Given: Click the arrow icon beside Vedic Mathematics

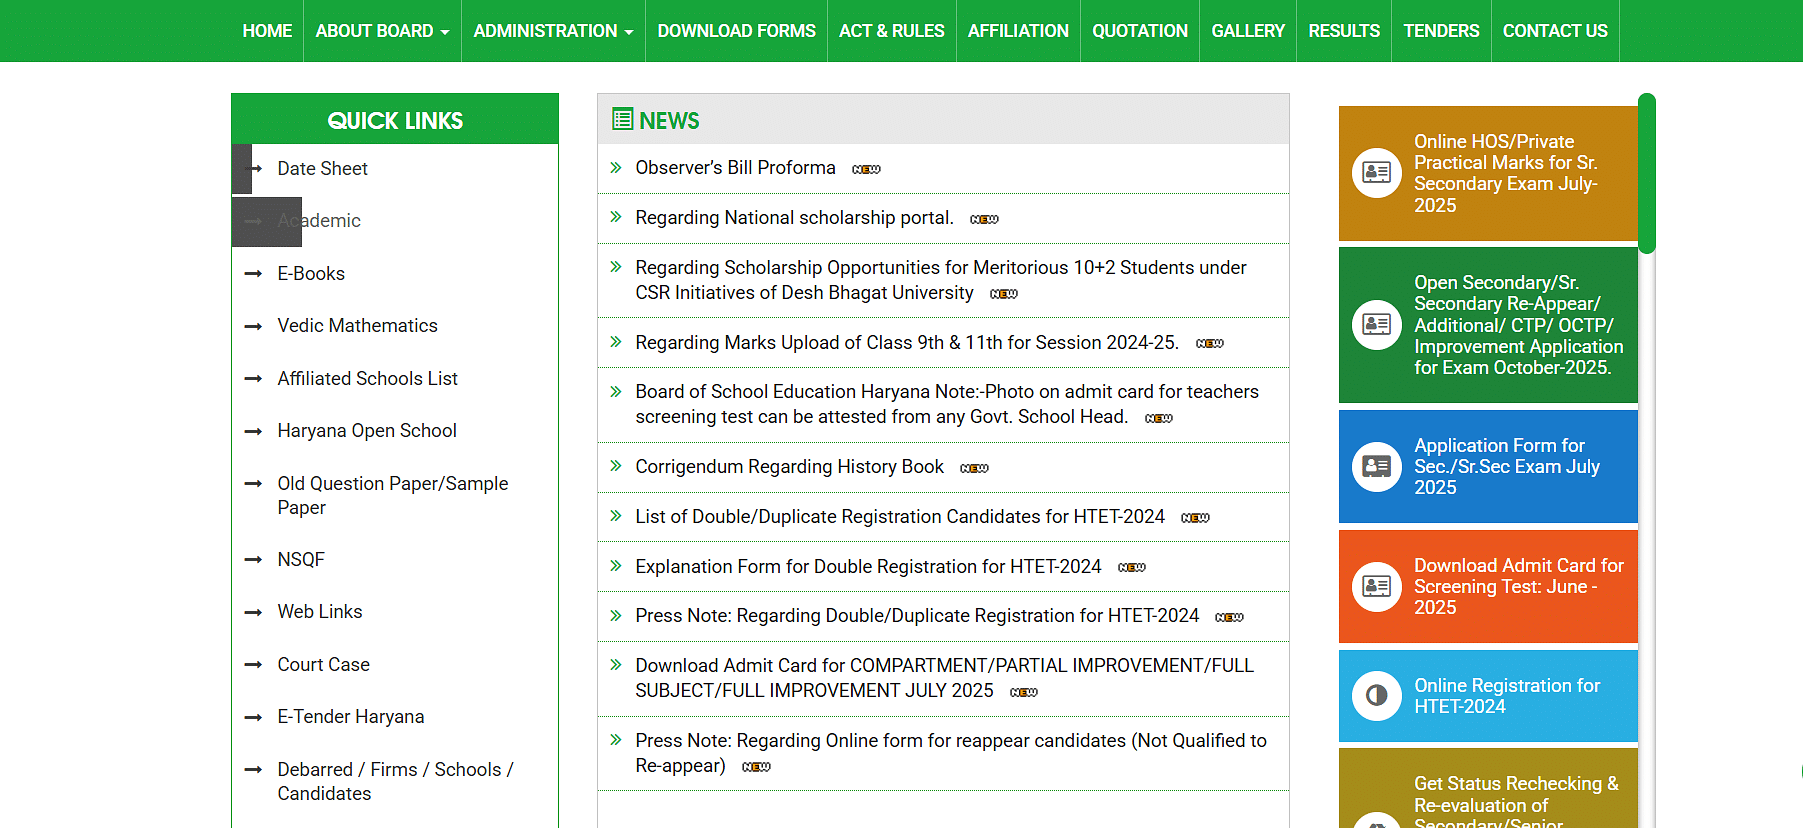Looking at the screenshot, I should (254, 326).
